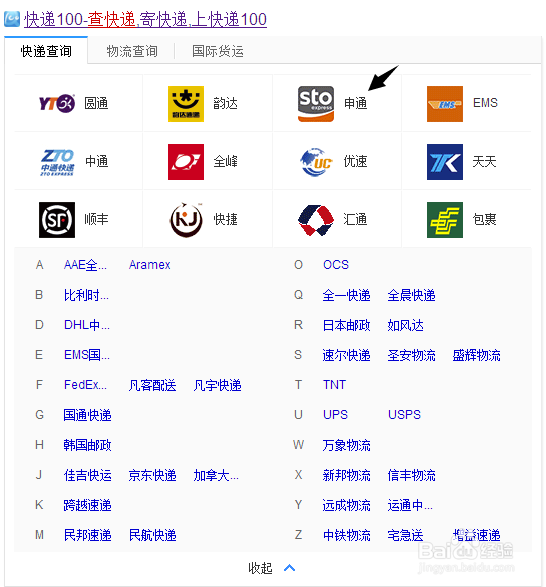
Task: Click the 远成物流 link
Action: coord(346,505)
